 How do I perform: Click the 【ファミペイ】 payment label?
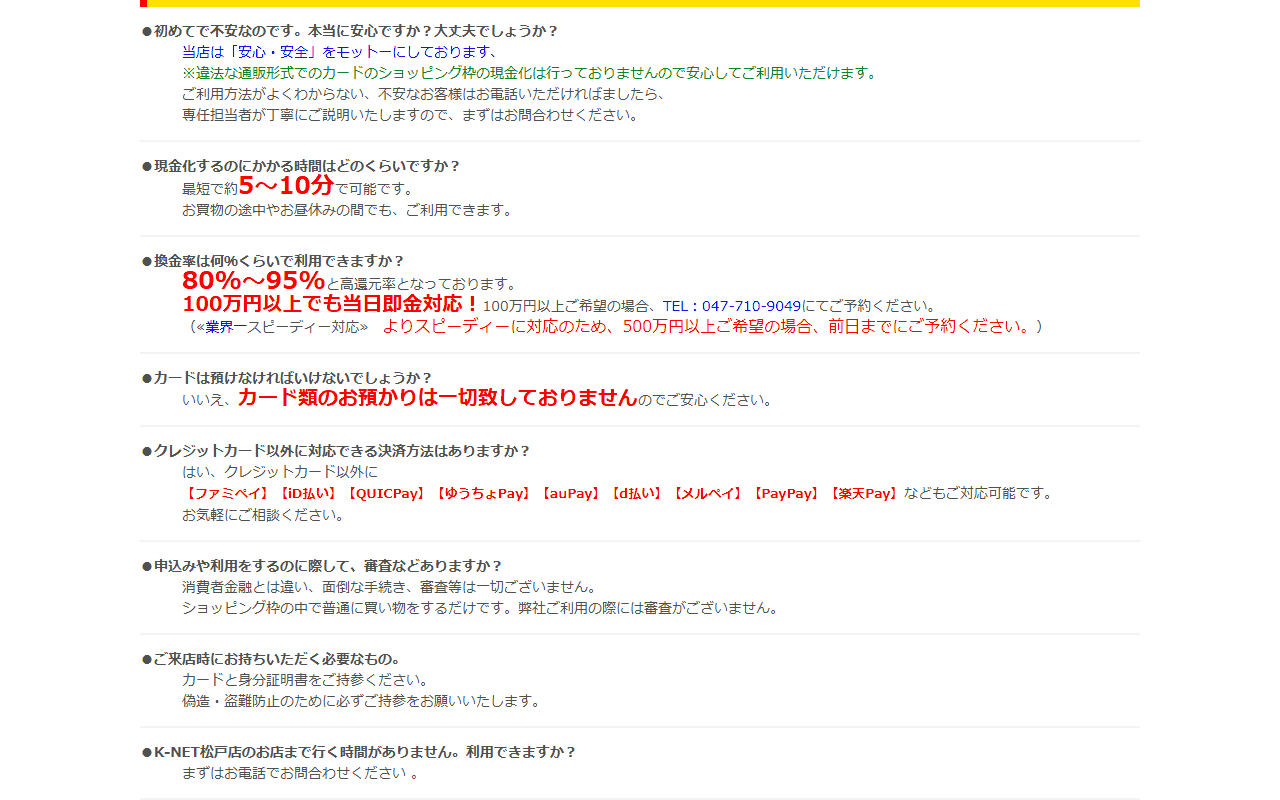pos(227,494)
